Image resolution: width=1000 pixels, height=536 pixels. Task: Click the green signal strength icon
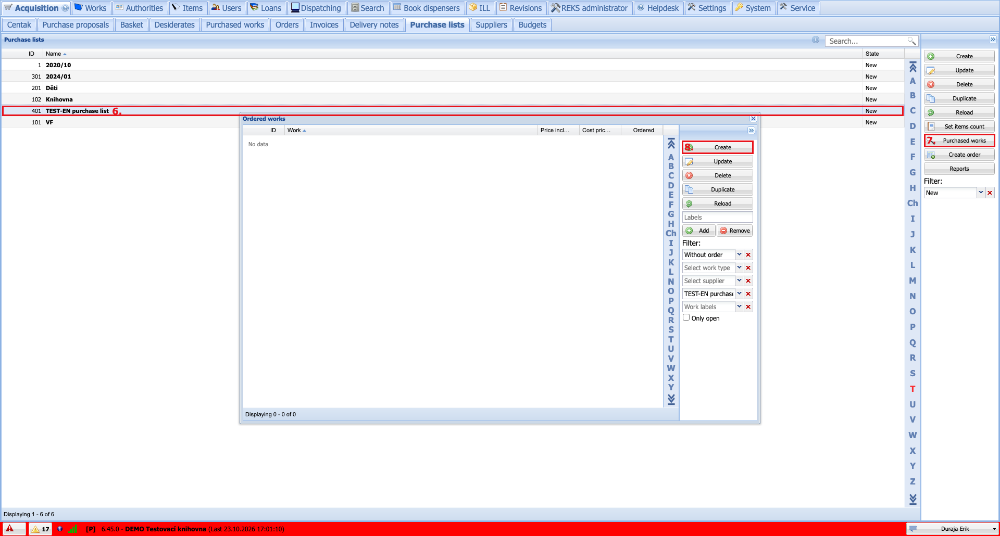[x=73, y=529]
